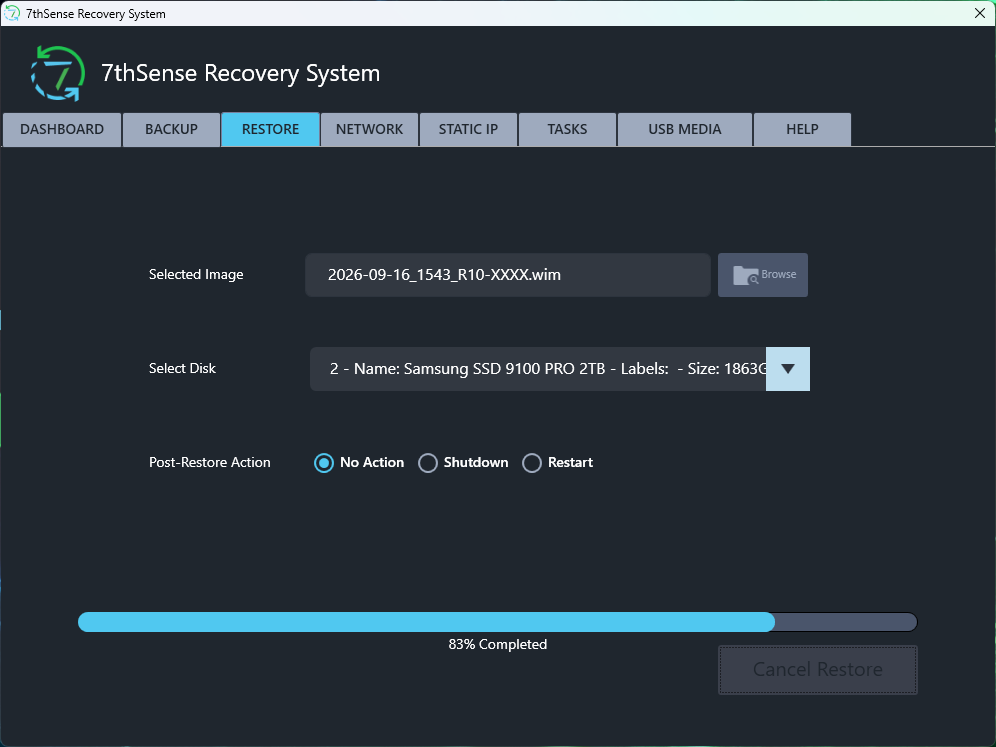Switch to the USB MEDIA tab
The width and height of the screenshot is (996, 747).
pos(685,130)
